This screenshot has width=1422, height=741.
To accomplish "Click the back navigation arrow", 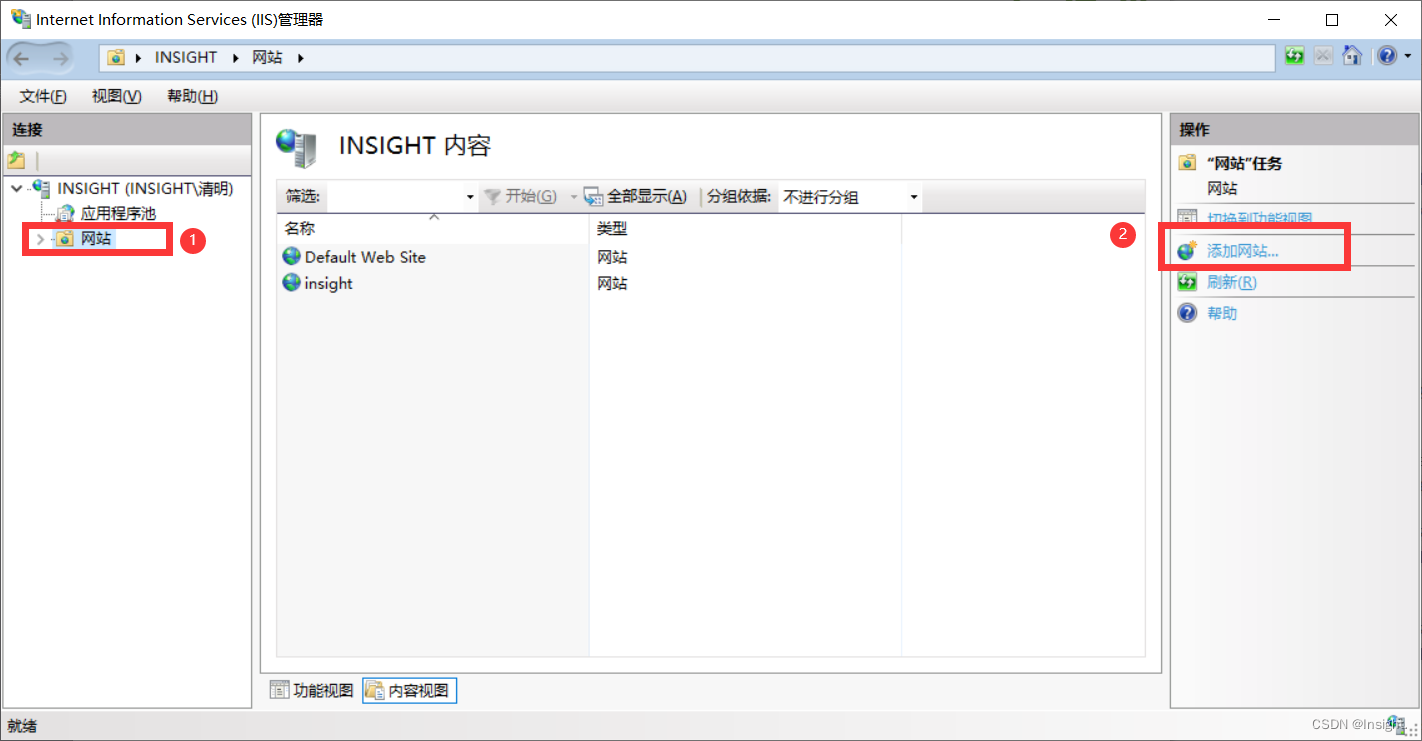I will [x=22, y=58].
